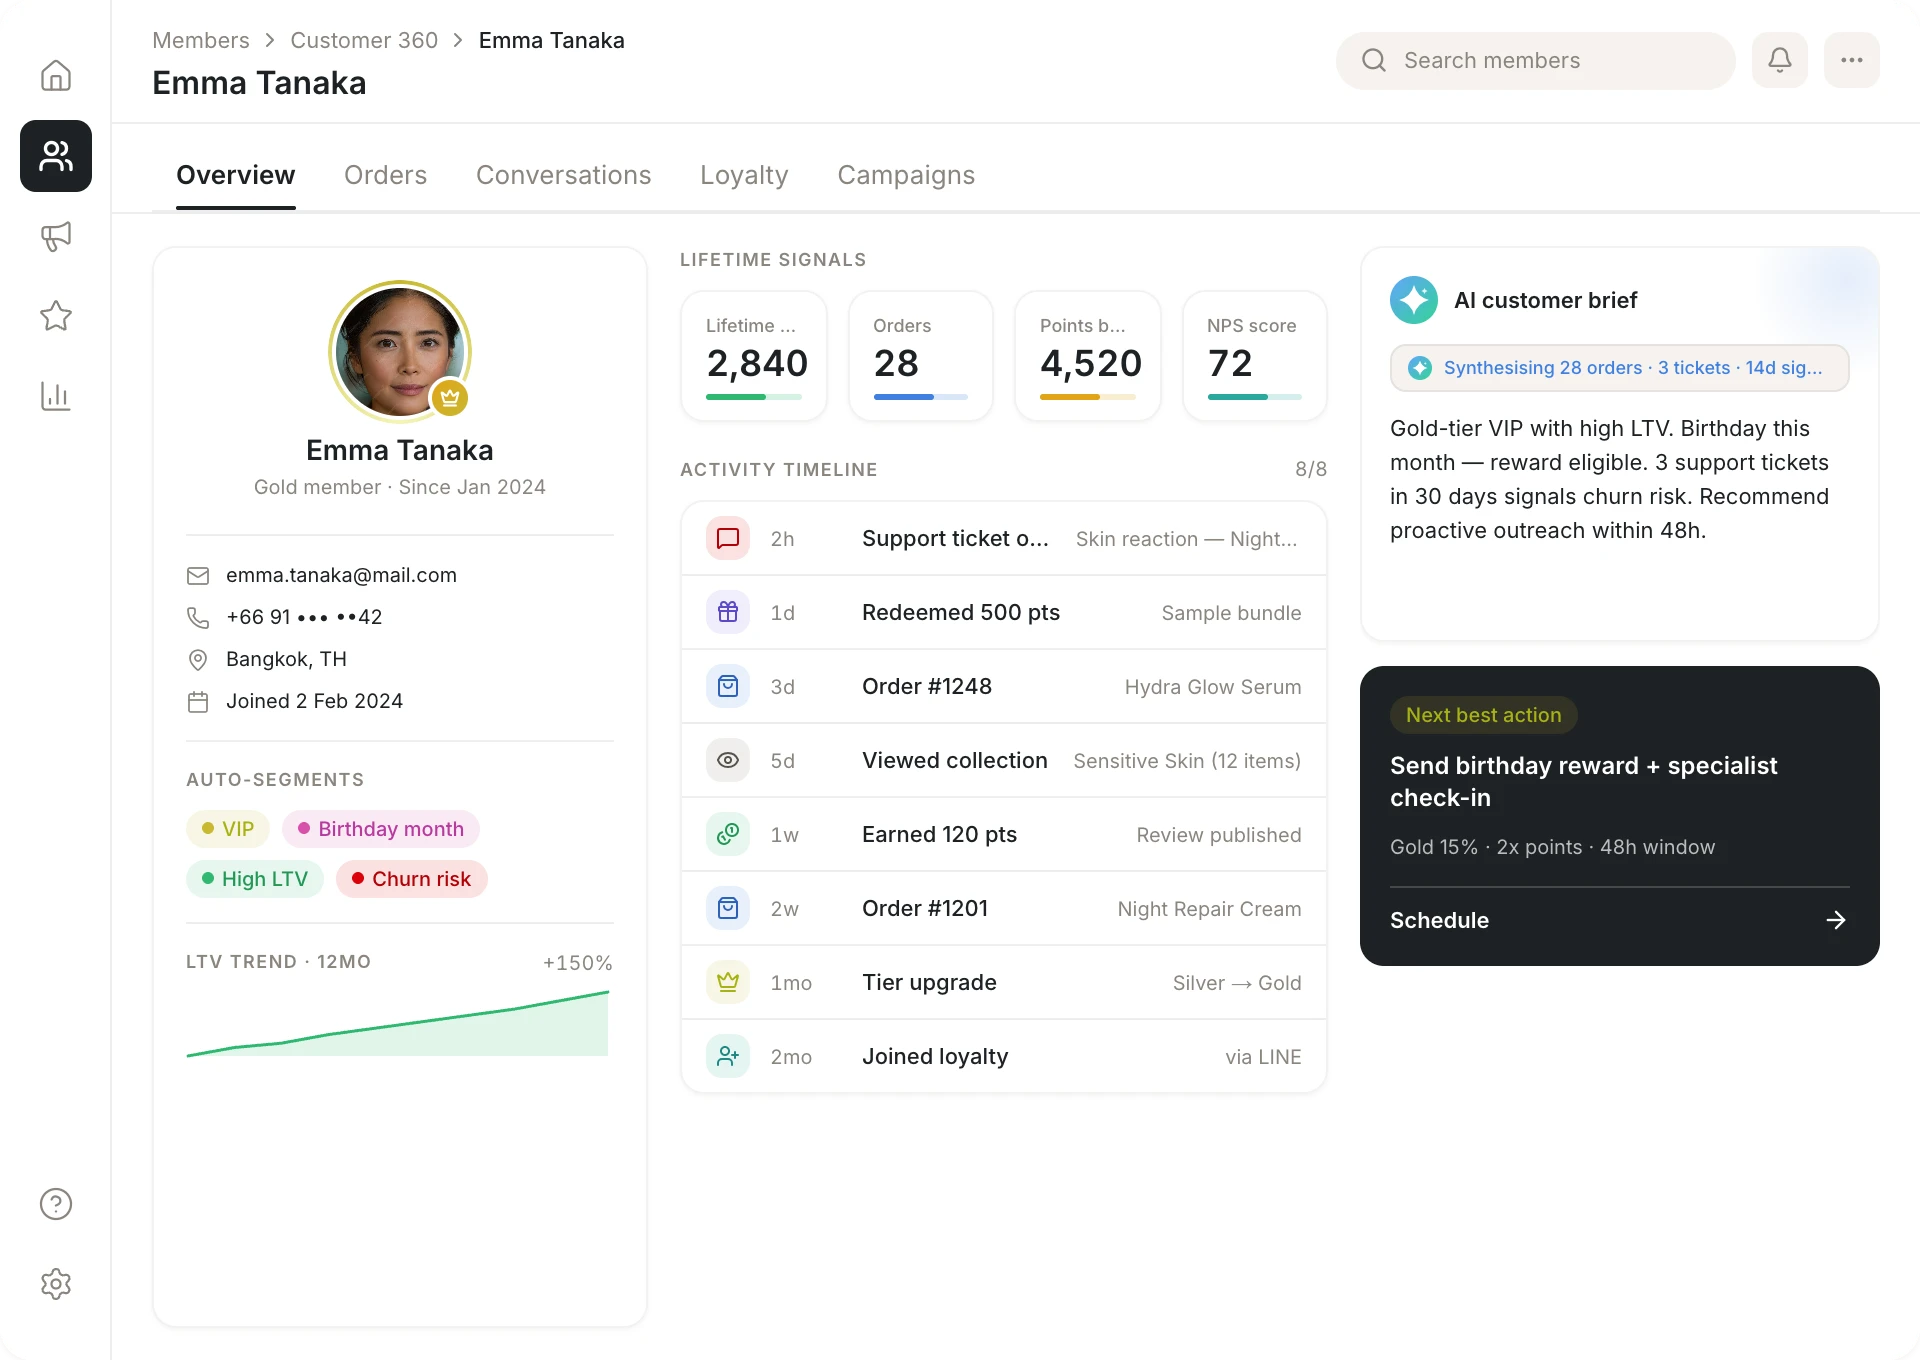Screen dimensions: 1920x1360
Task: Click the eye icon for Viewed collection
Action: click(x=728, y=760)
